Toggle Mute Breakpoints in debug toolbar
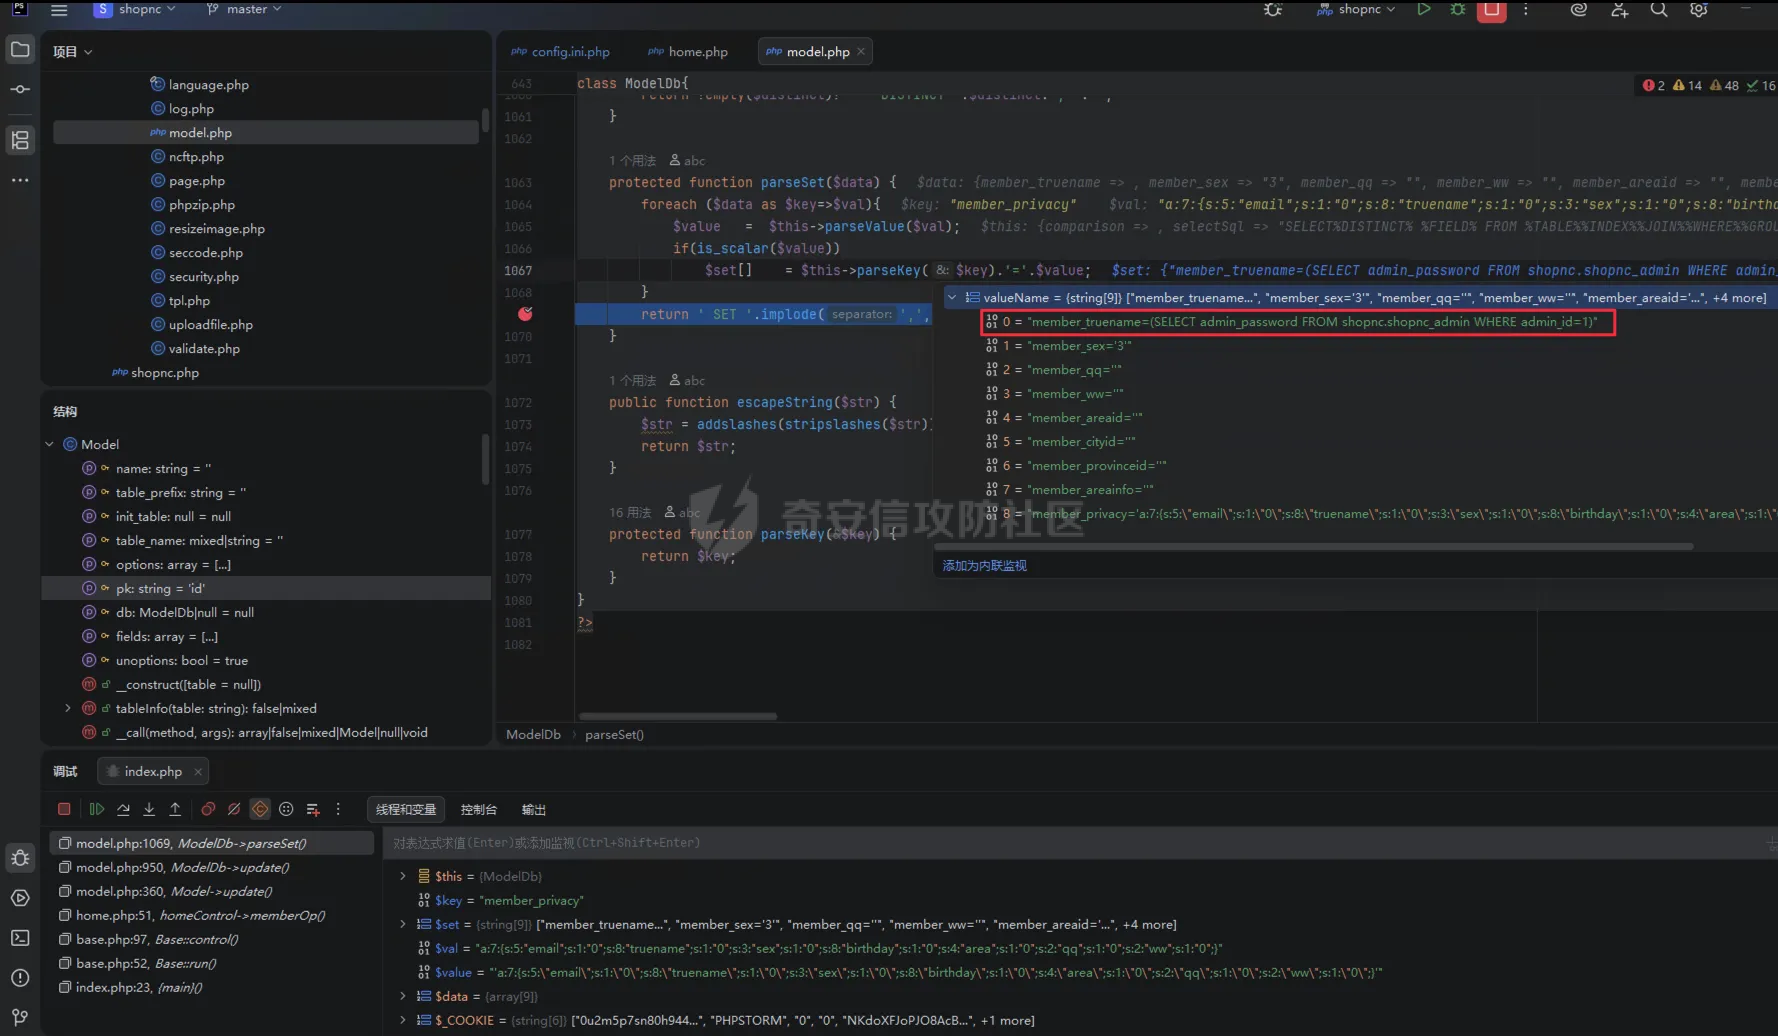Screen dimensions: 1778x1036 tap(234, 809)
